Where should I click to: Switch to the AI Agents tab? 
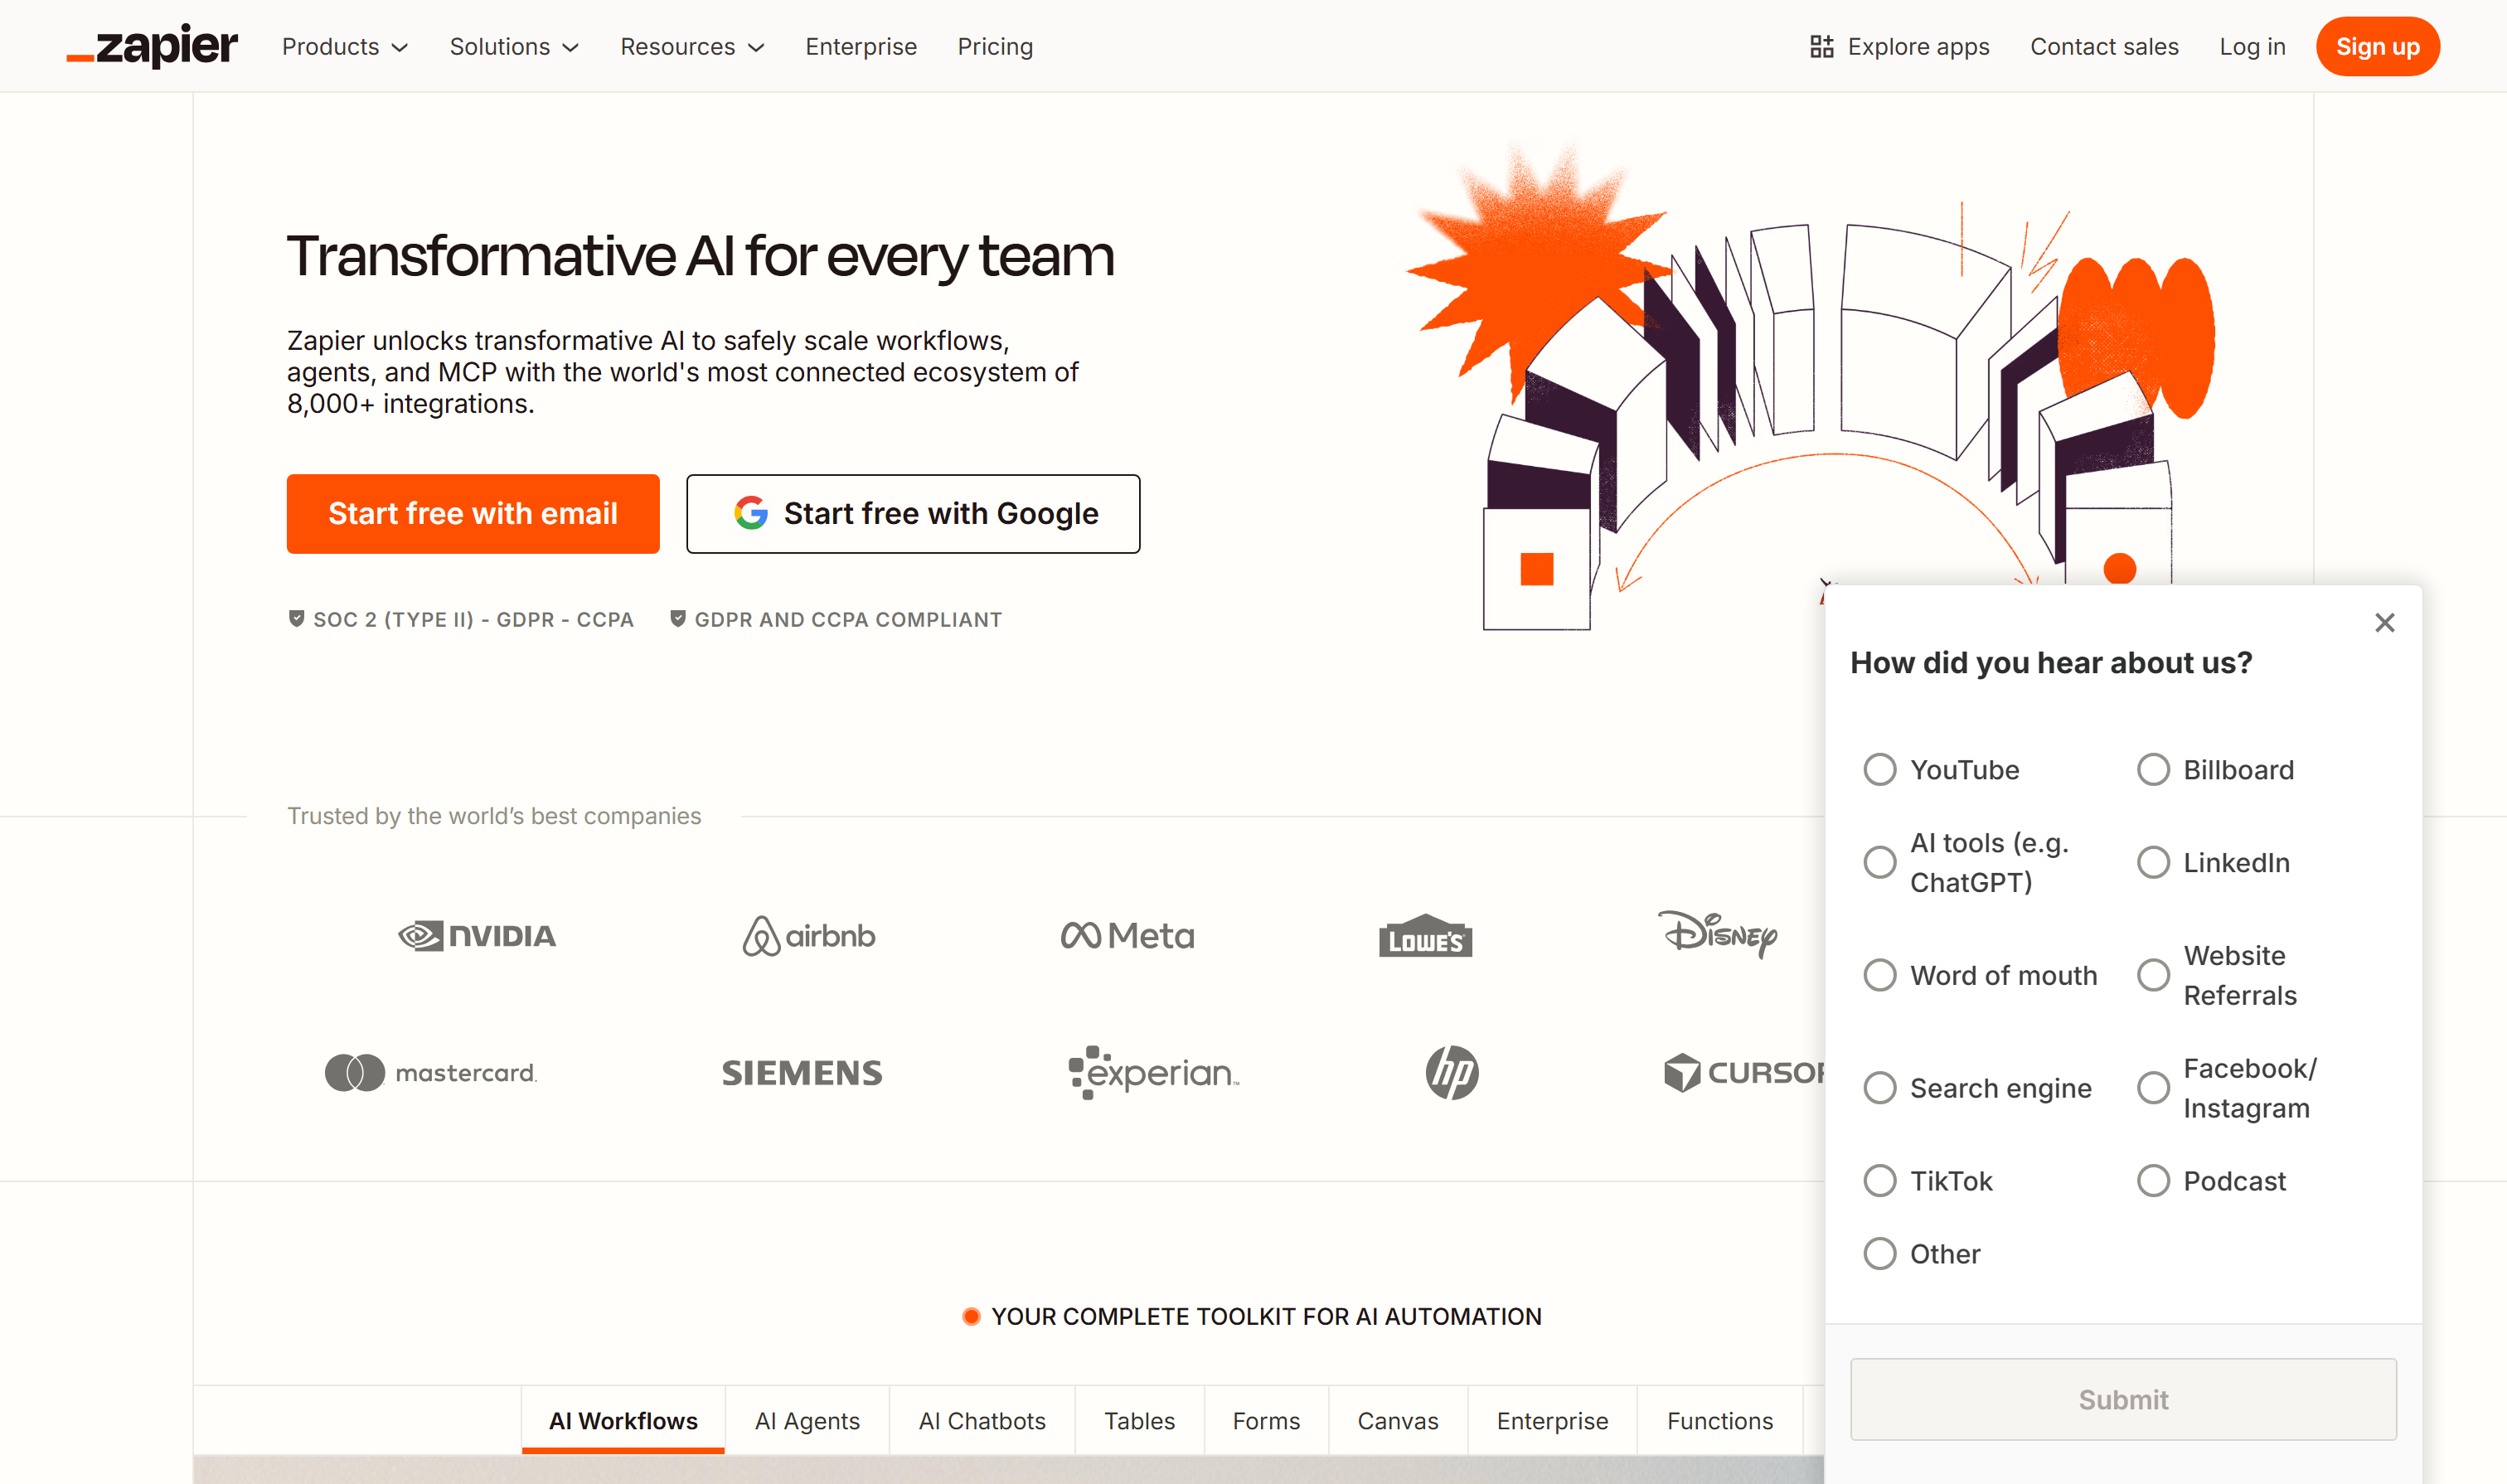807,1420
